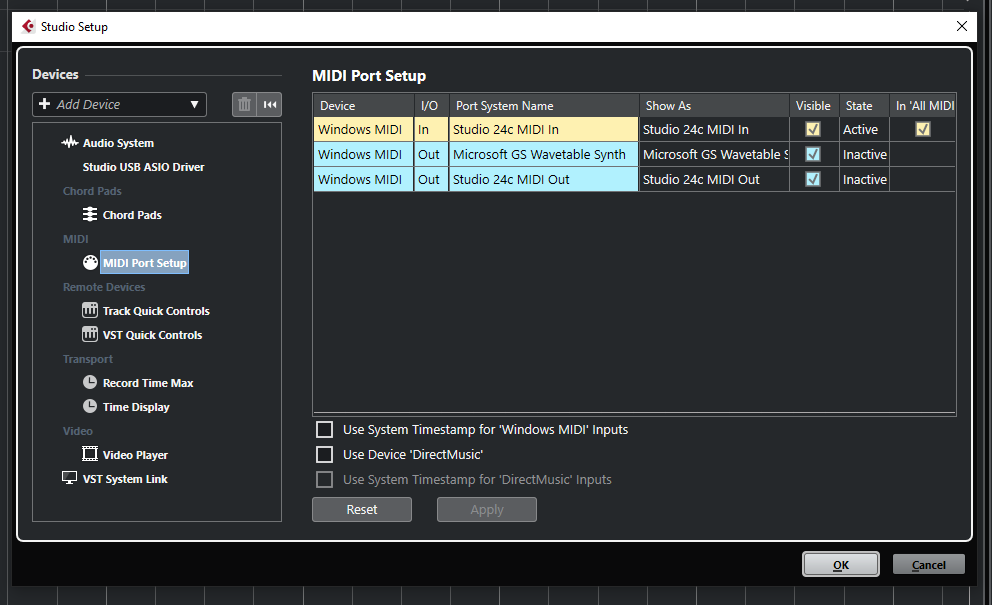Toggle Visible for Studio 24c MIDI Out
The width and height of the screenshot is (992, 605).
813,179
